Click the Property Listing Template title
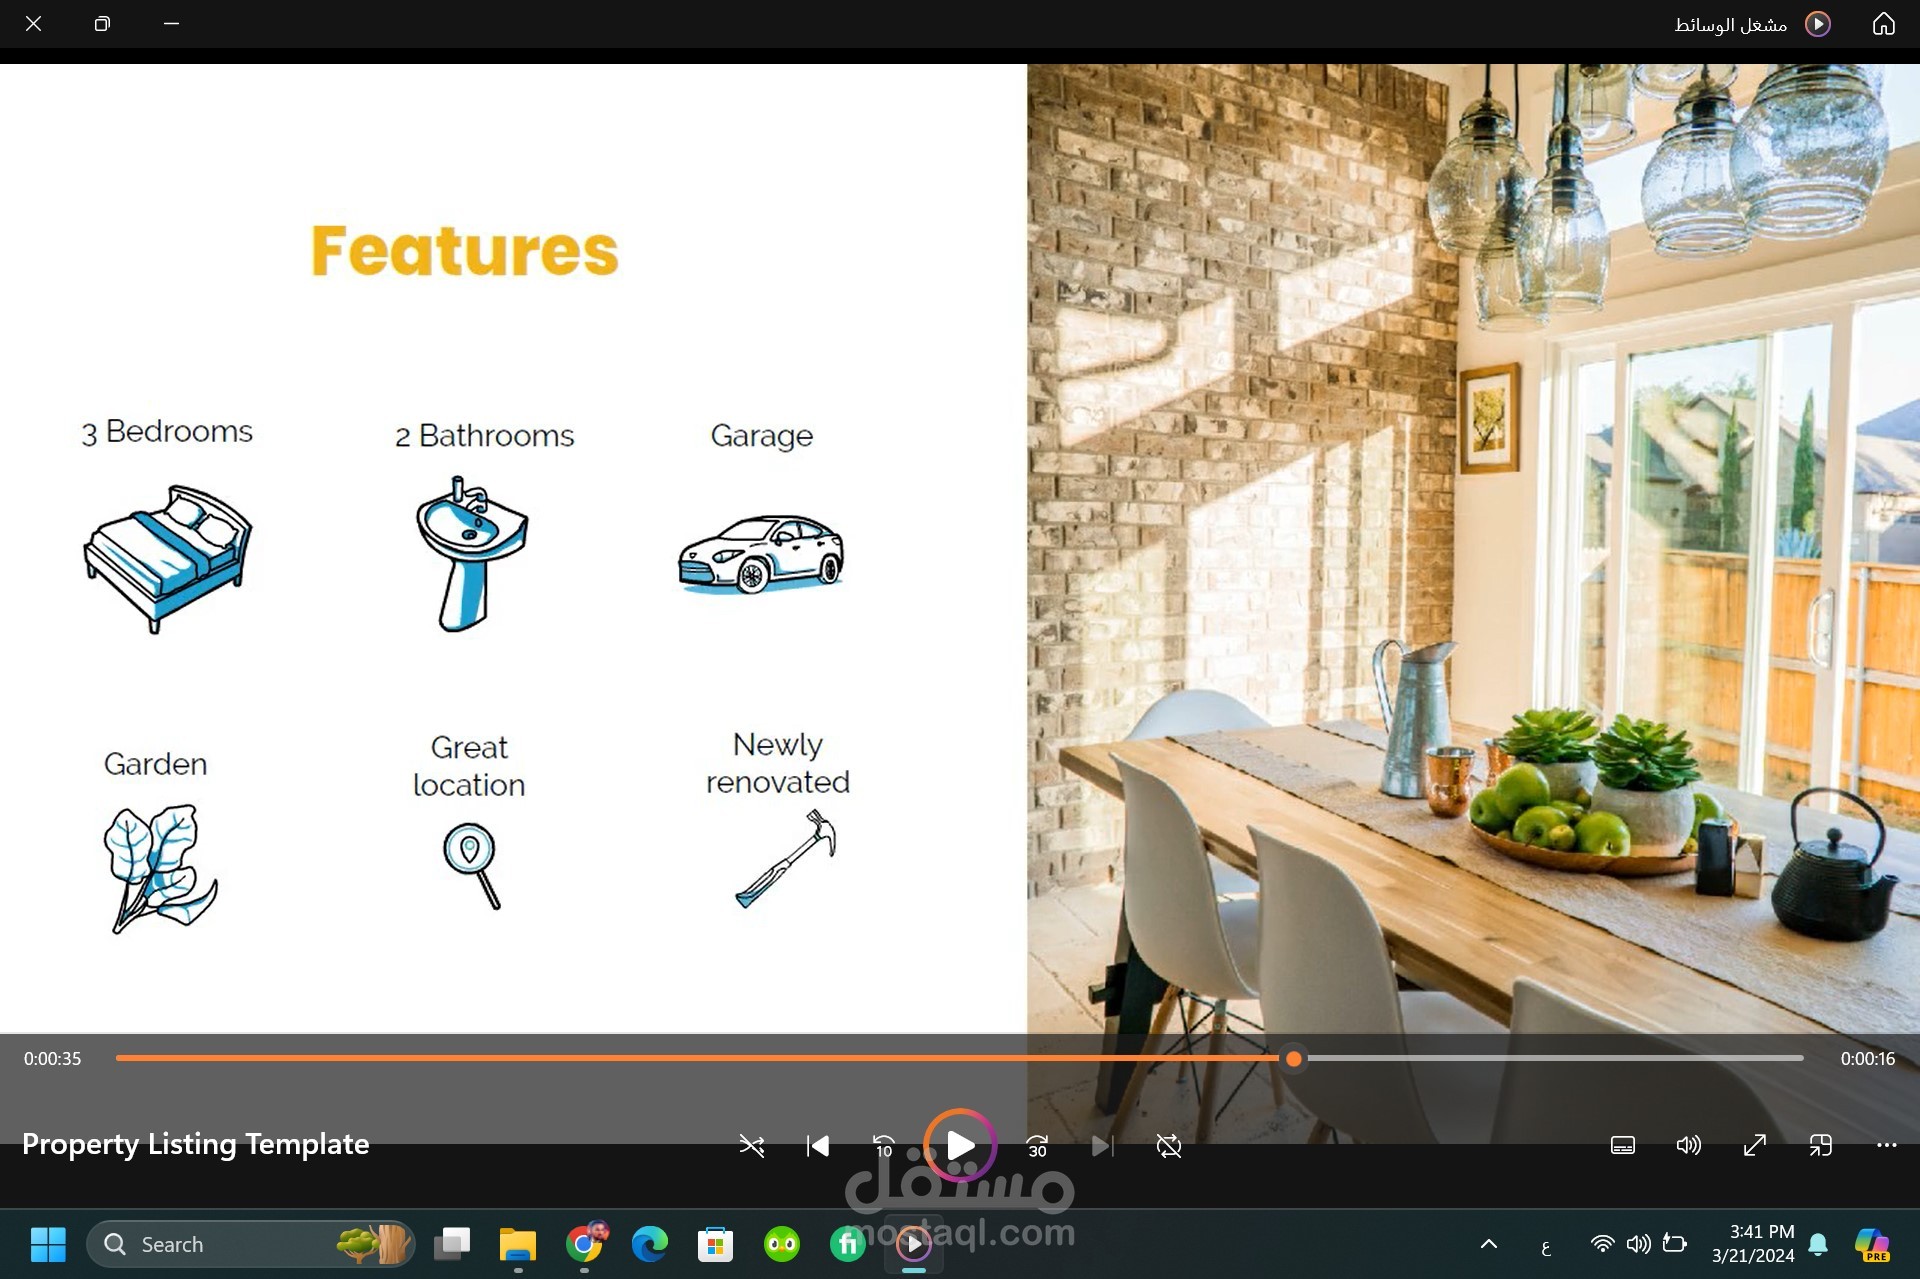The width and height of the screenshot is (1920, 1279). 196,1144
